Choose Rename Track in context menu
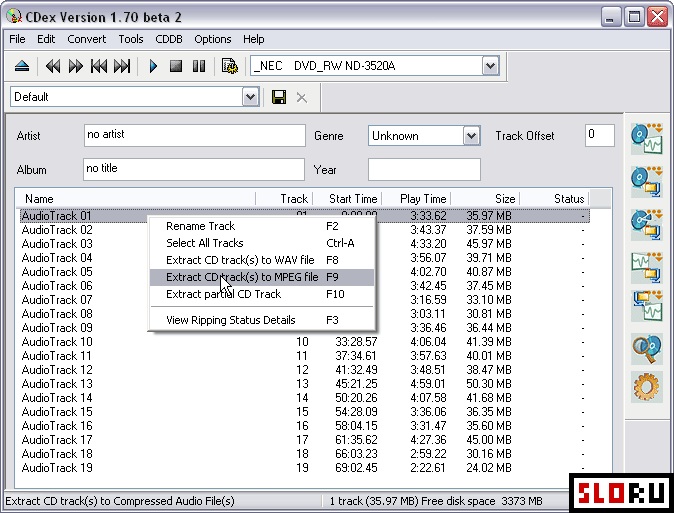674x513 pixels. (262, 226)
